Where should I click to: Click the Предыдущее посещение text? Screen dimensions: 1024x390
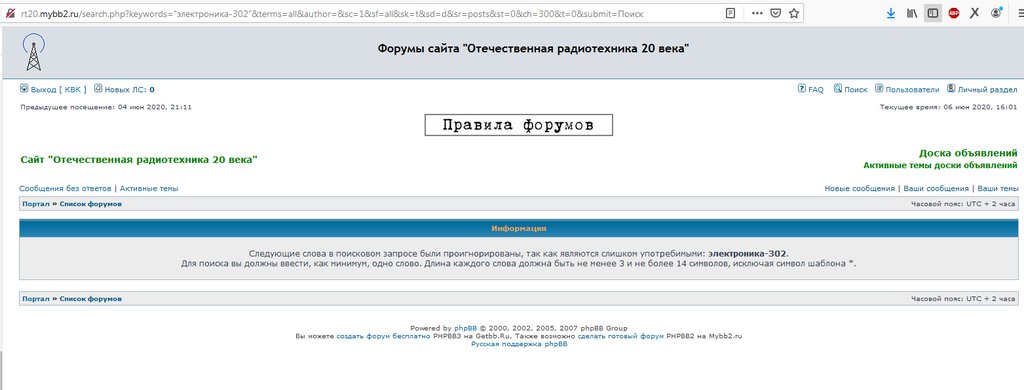click(106, 106)
